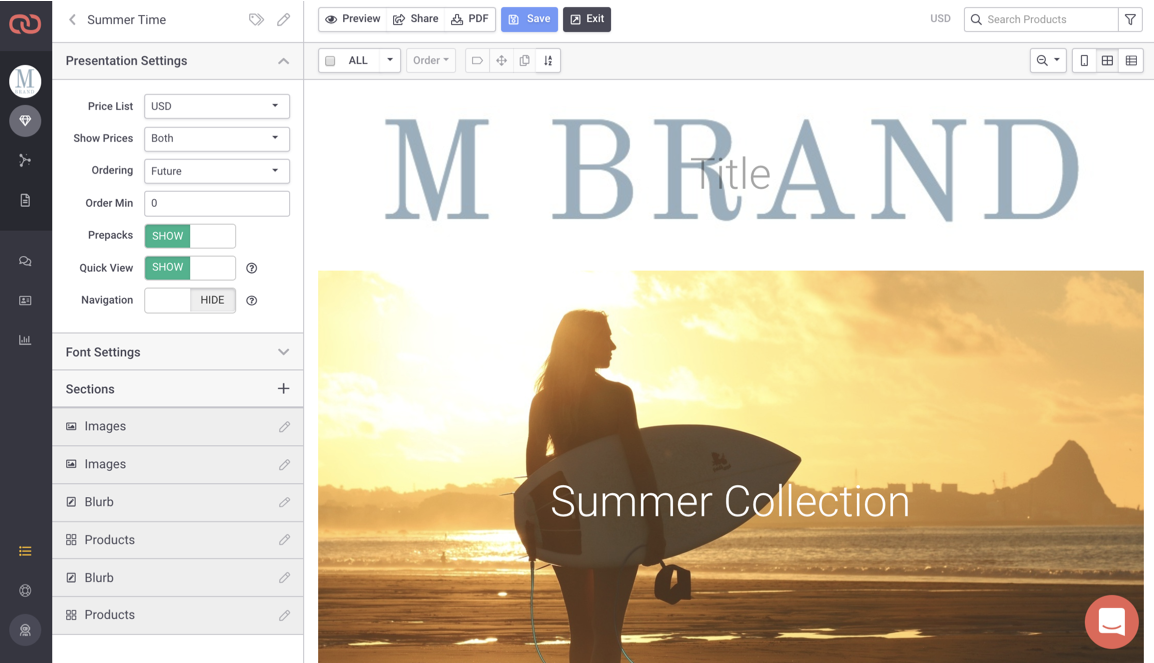Click the Search Products field

(x=1041, y=19)
